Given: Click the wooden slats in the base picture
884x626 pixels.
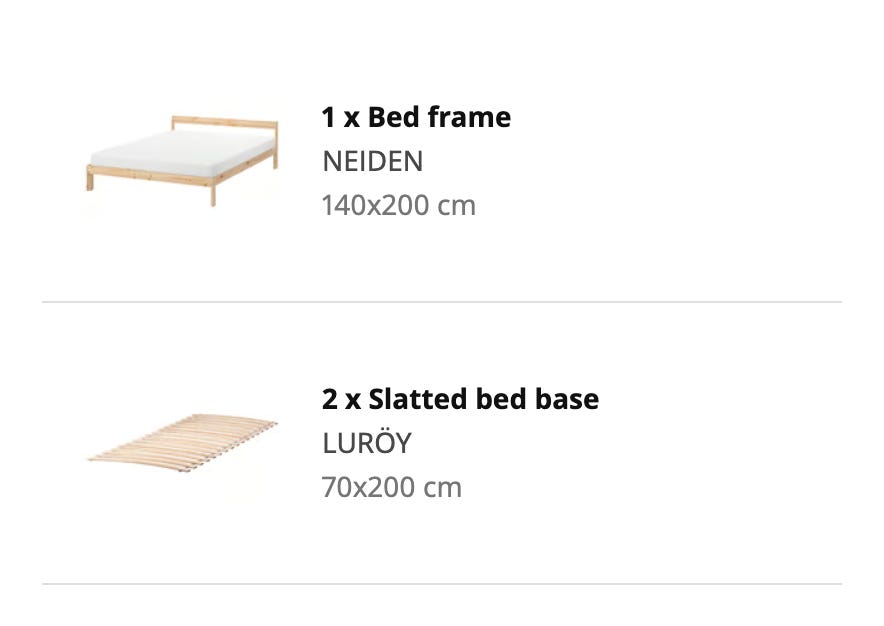Looking at the screenshot, I should [182, 443].
